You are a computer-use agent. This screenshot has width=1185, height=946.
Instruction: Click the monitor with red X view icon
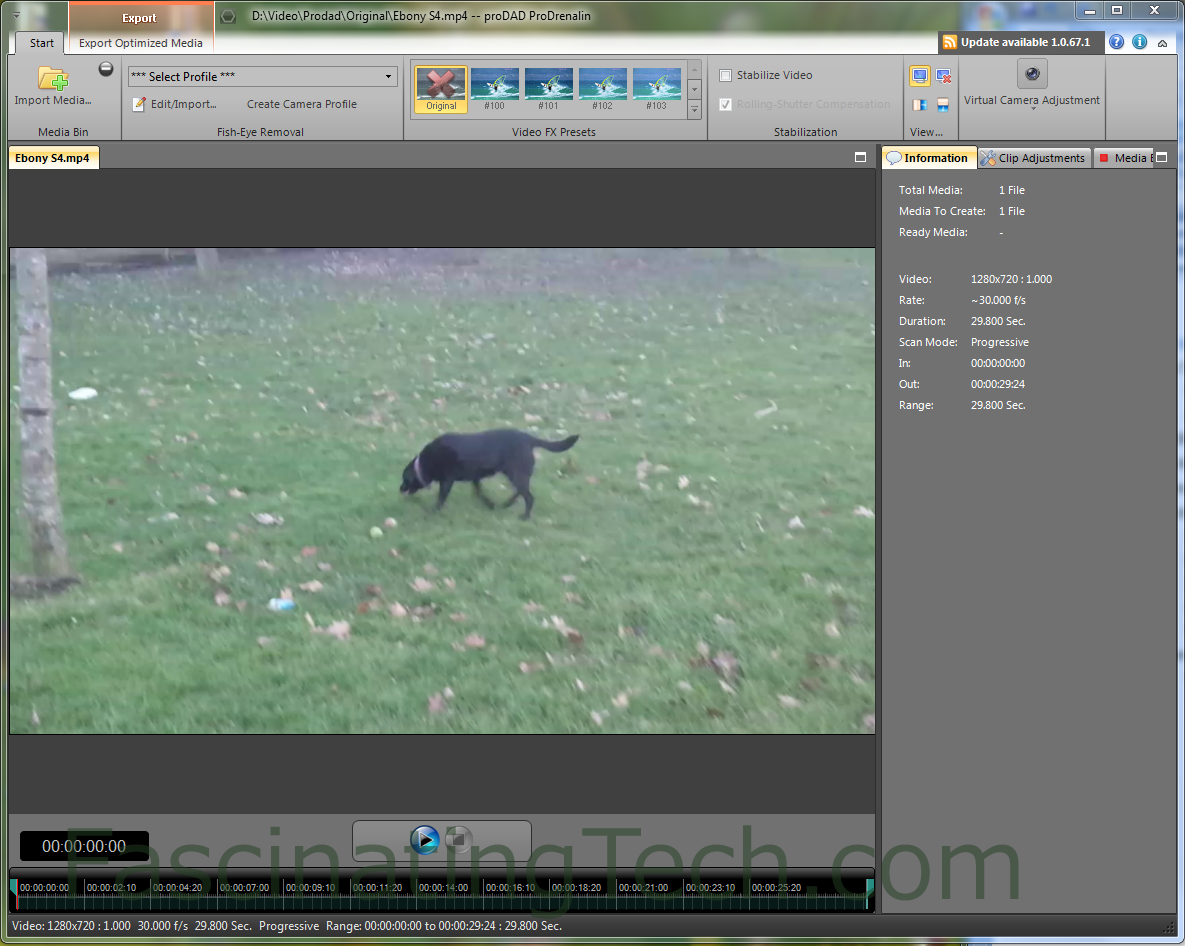943,76
